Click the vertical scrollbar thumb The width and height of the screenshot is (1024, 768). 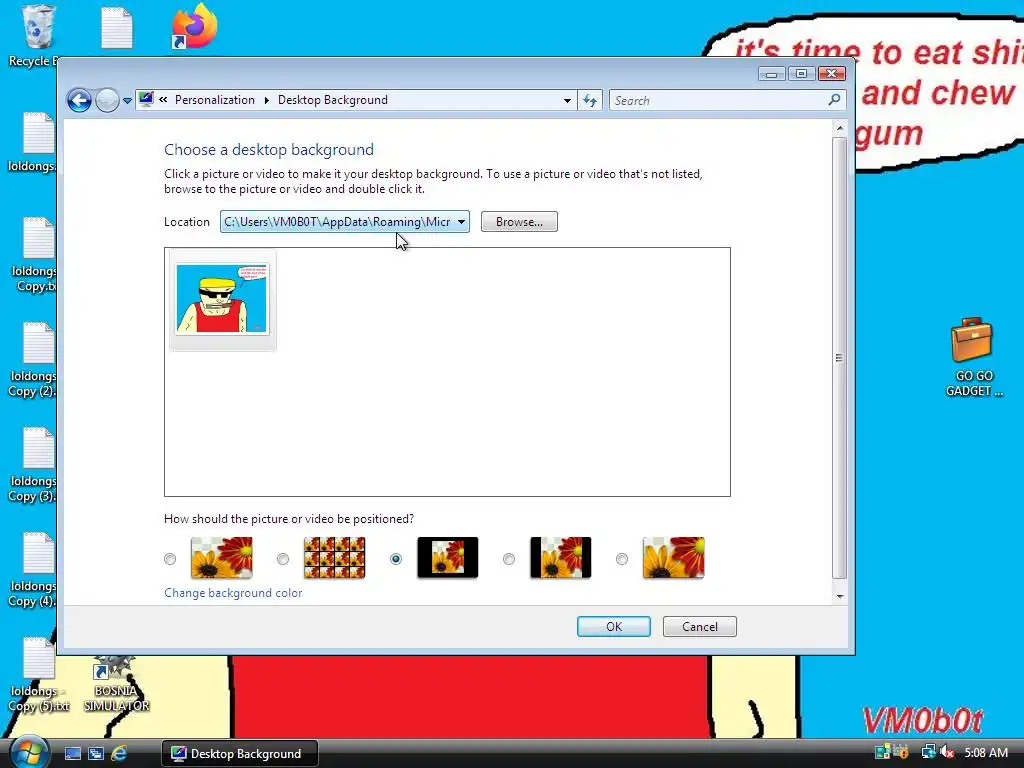click(x=840, y=358)
